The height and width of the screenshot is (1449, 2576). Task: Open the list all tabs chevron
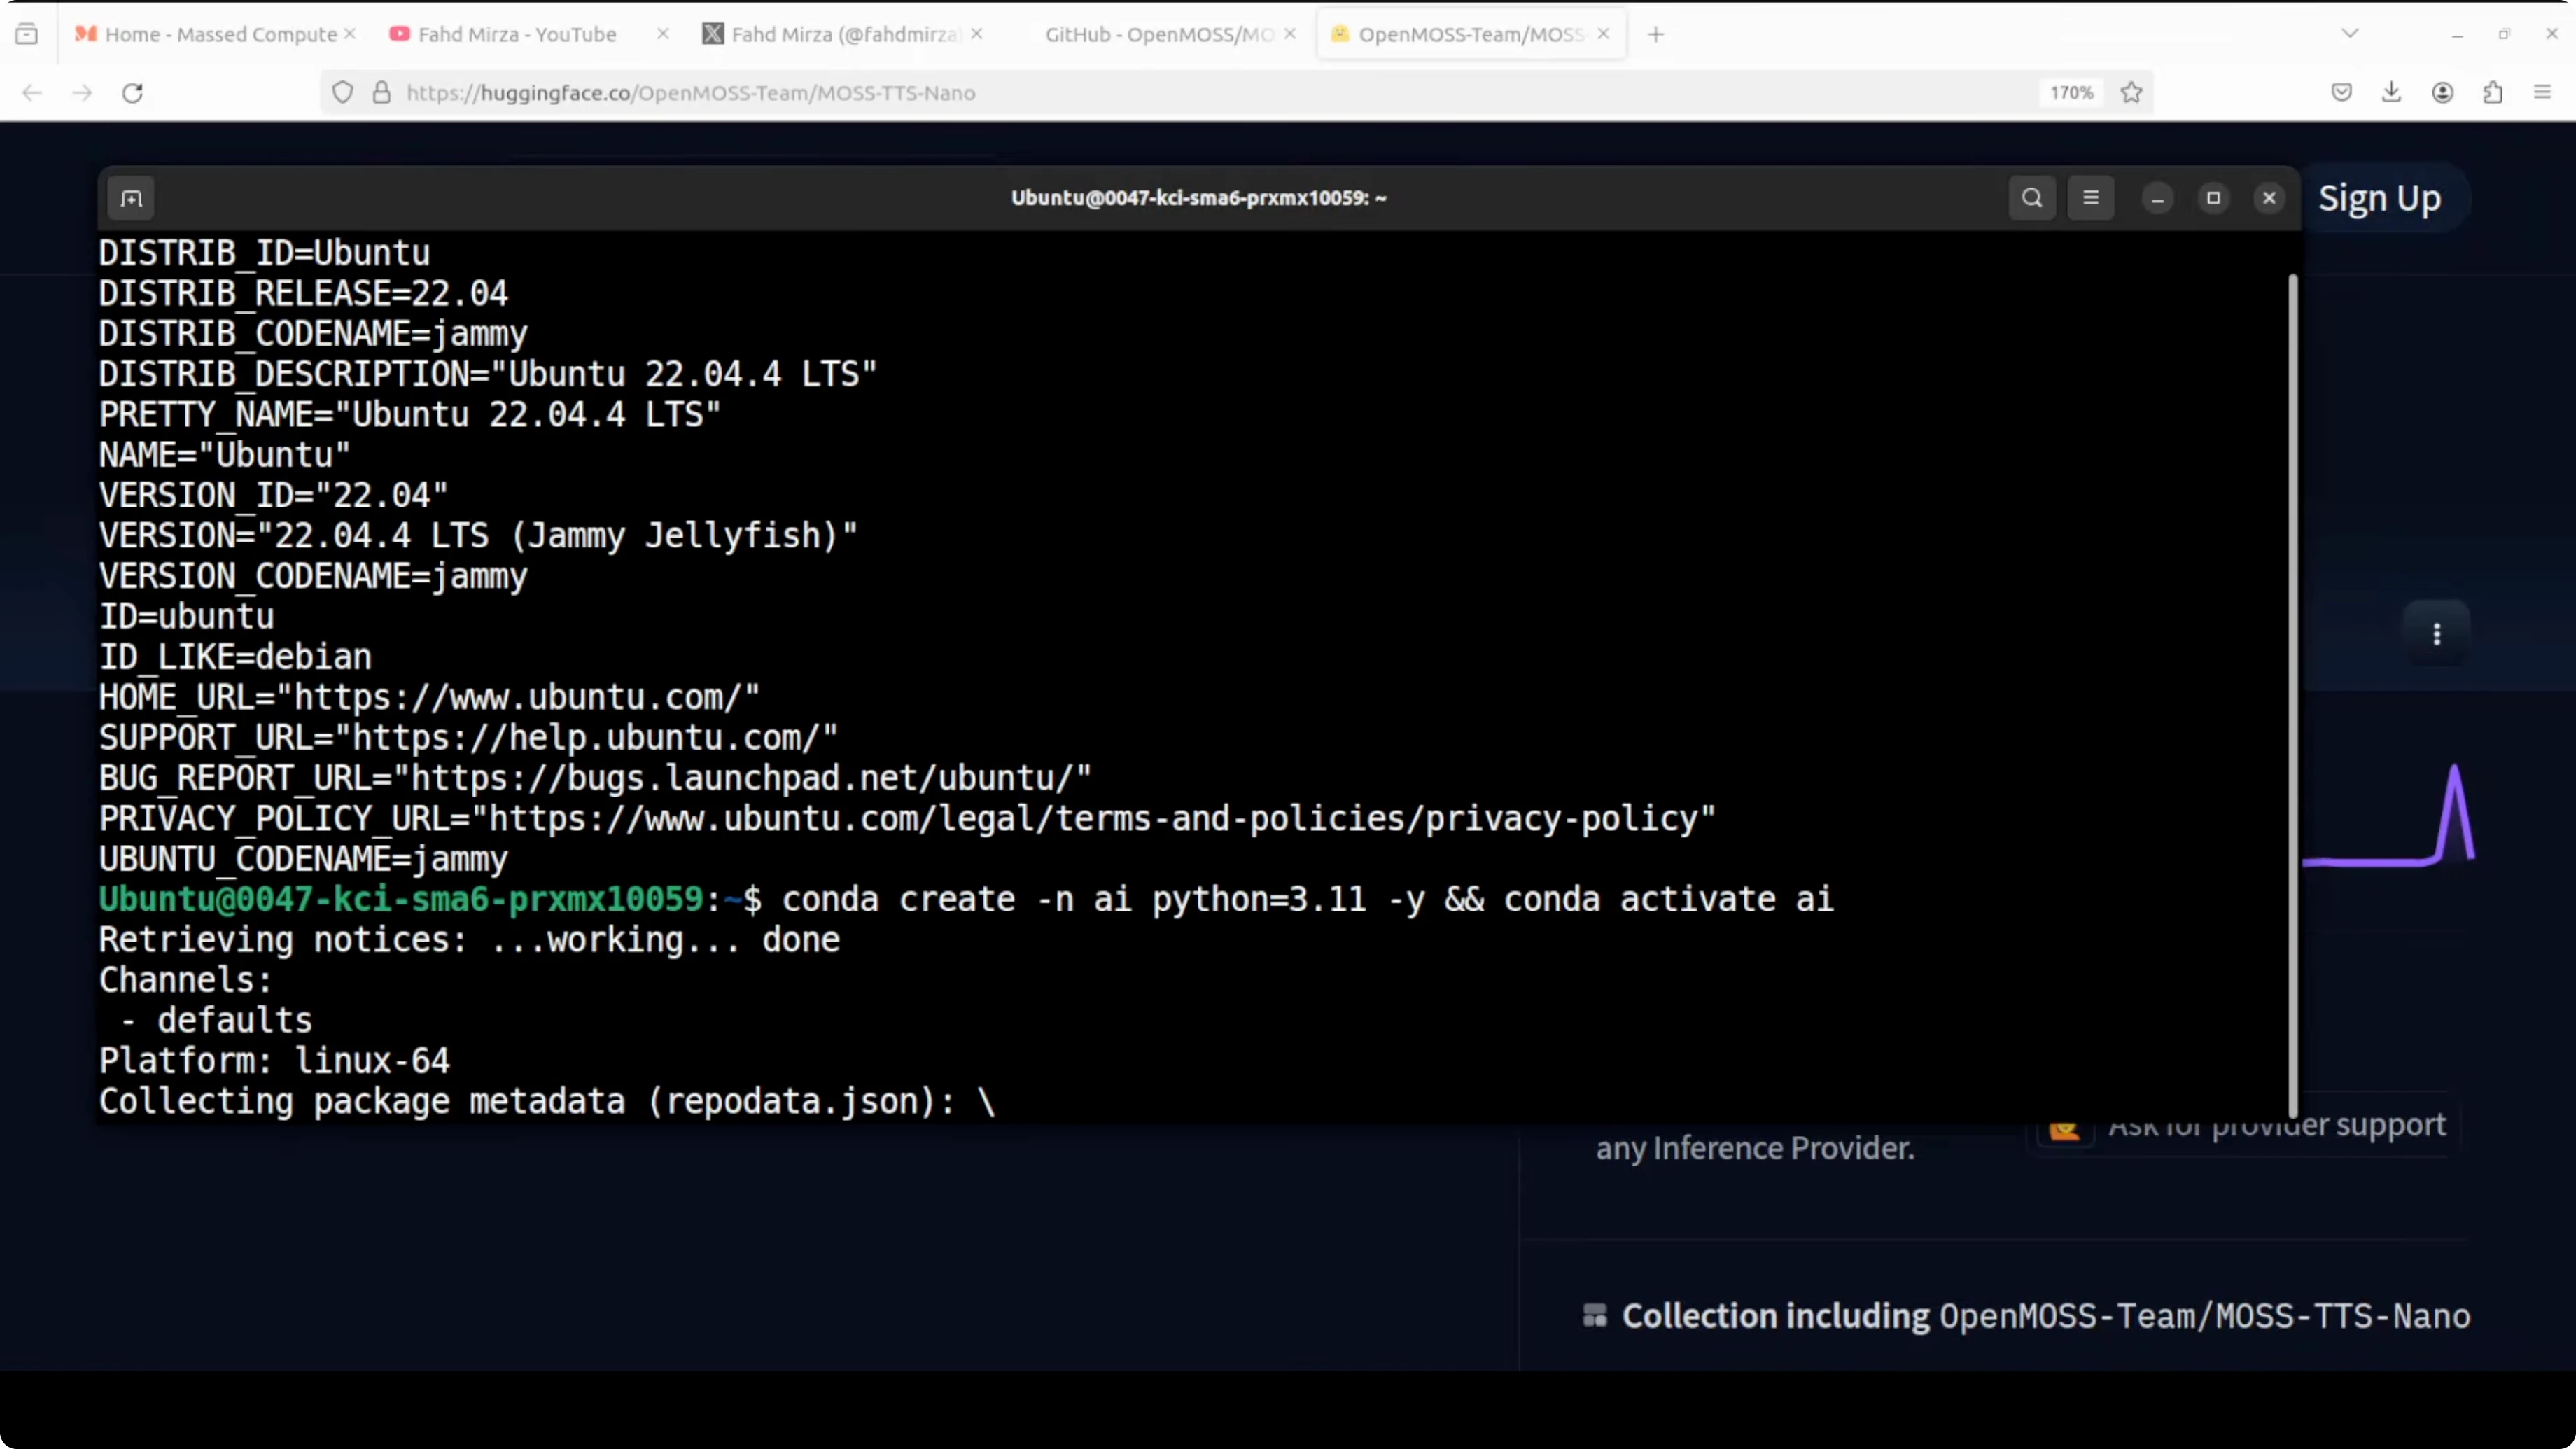[2350, 33]
